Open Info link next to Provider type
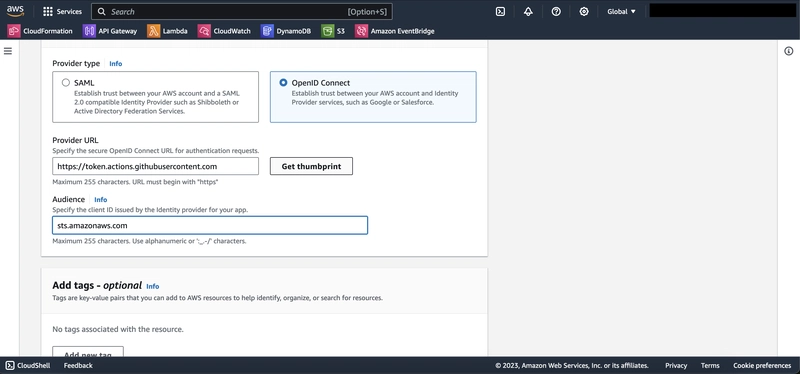Screen dimensions: 800x374 pyautogui.click(x=116, y=64)
